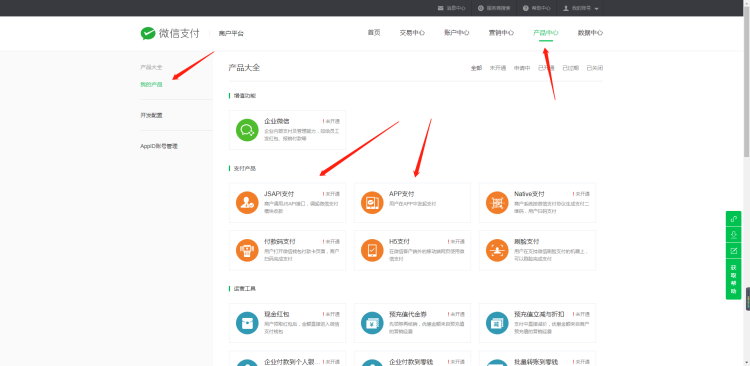Filter products by 已关闭 status
This screenshot has height=366, width=750.
(x=595, y=68)
